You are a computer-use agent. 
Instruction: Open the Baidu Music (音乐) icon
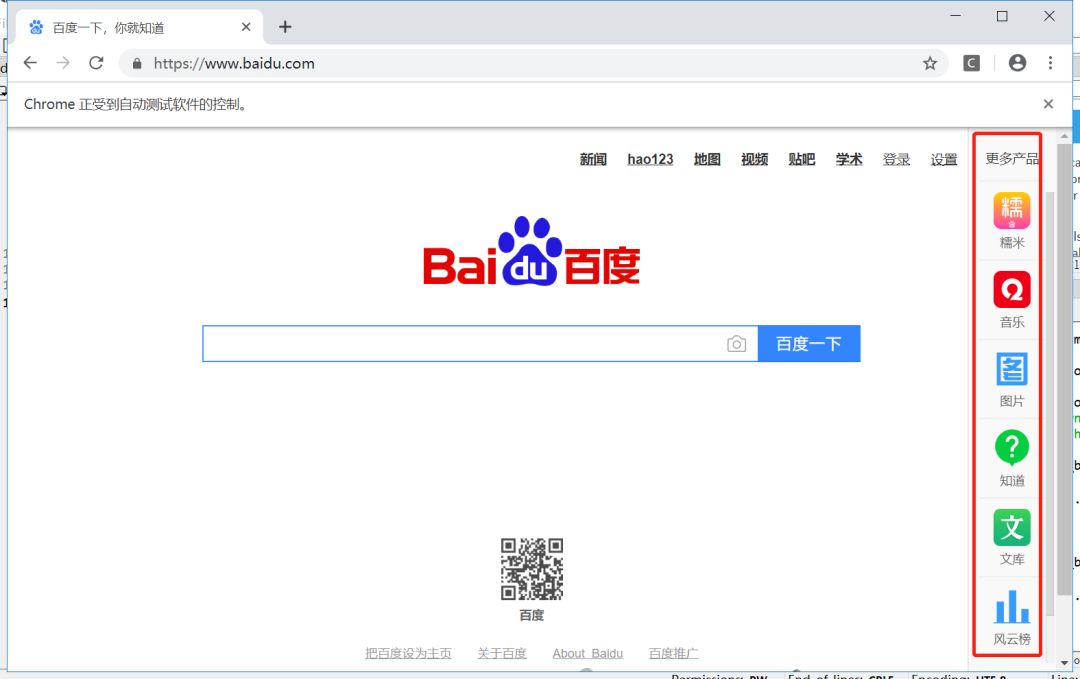pos(1011,290)
